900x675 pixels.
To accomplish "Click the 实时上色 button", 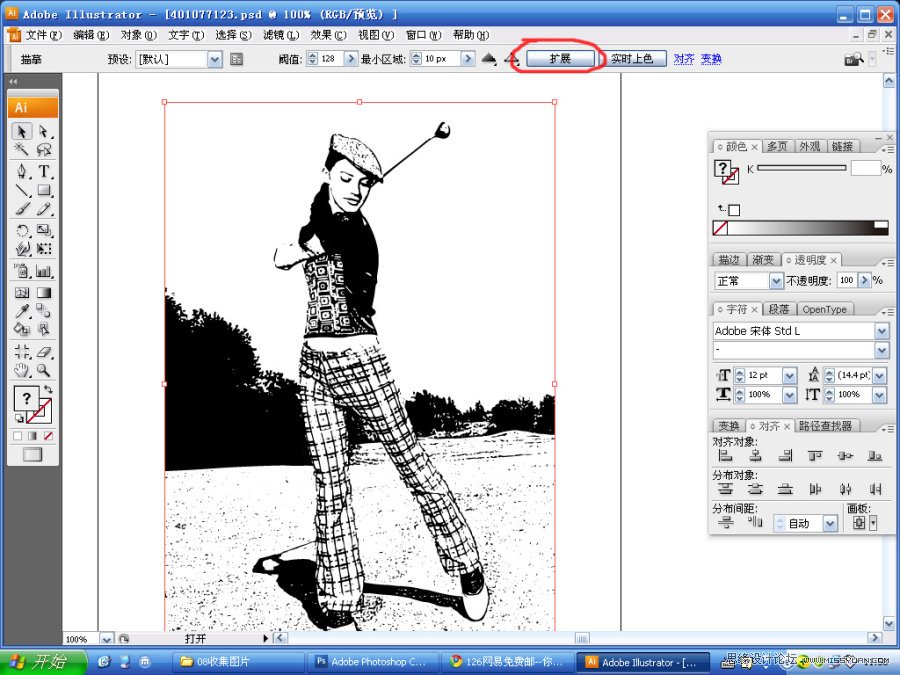I will pyautogui.click(x=632, y=59).
